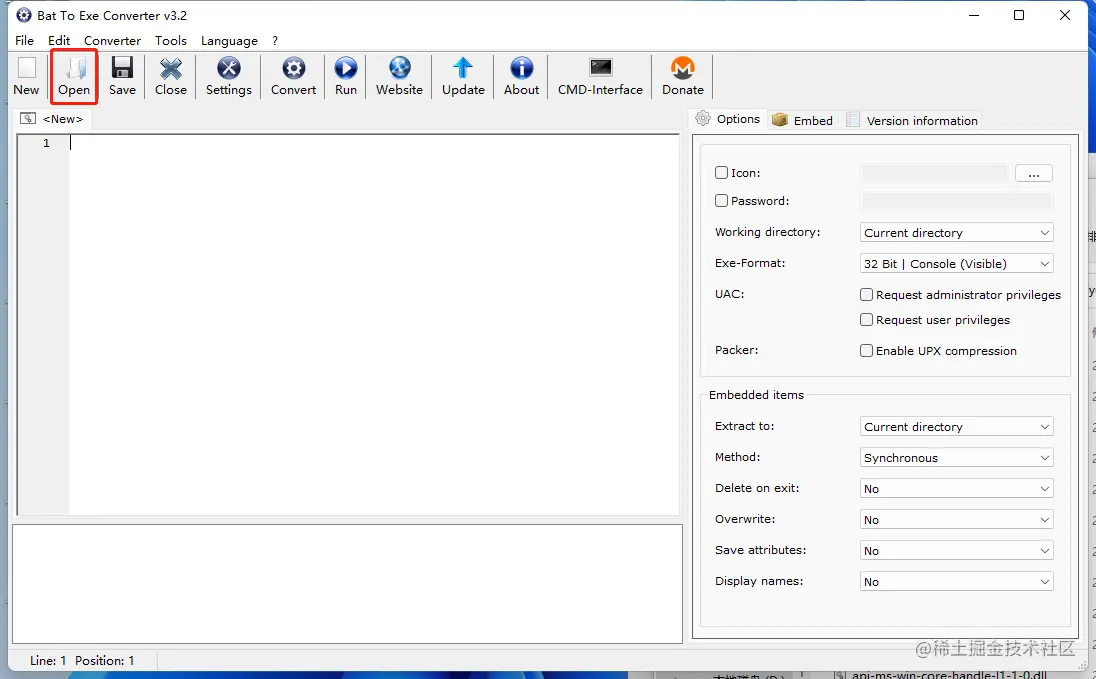The height and width of the screenshot is (679, 1096).
Task: Click the output log panel below editor
Action: [x=347, y=584]
